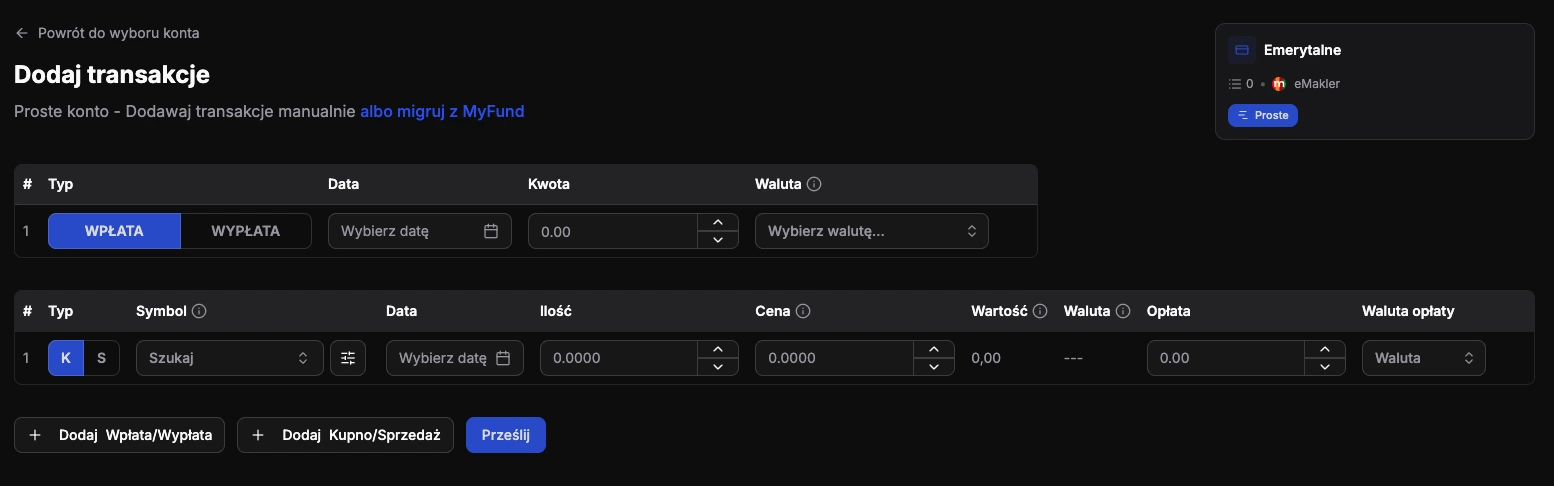Viewport: 1554px width, 486px height.
Task: Switch the transaction type to WYPŁATA
Action: (245, 231)
